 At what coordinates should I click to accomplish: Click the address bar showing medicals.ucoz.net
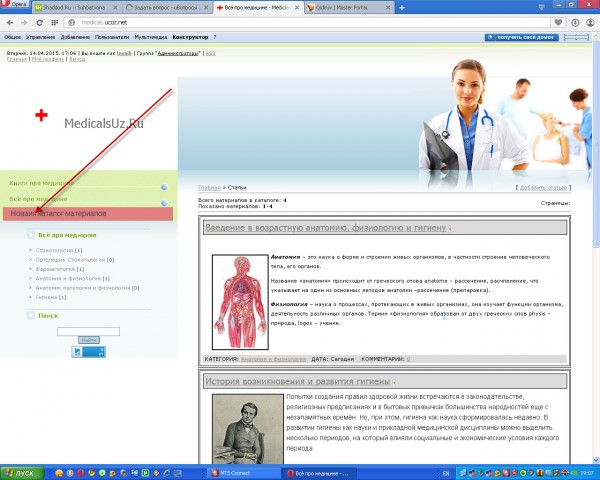coord(306,23)
